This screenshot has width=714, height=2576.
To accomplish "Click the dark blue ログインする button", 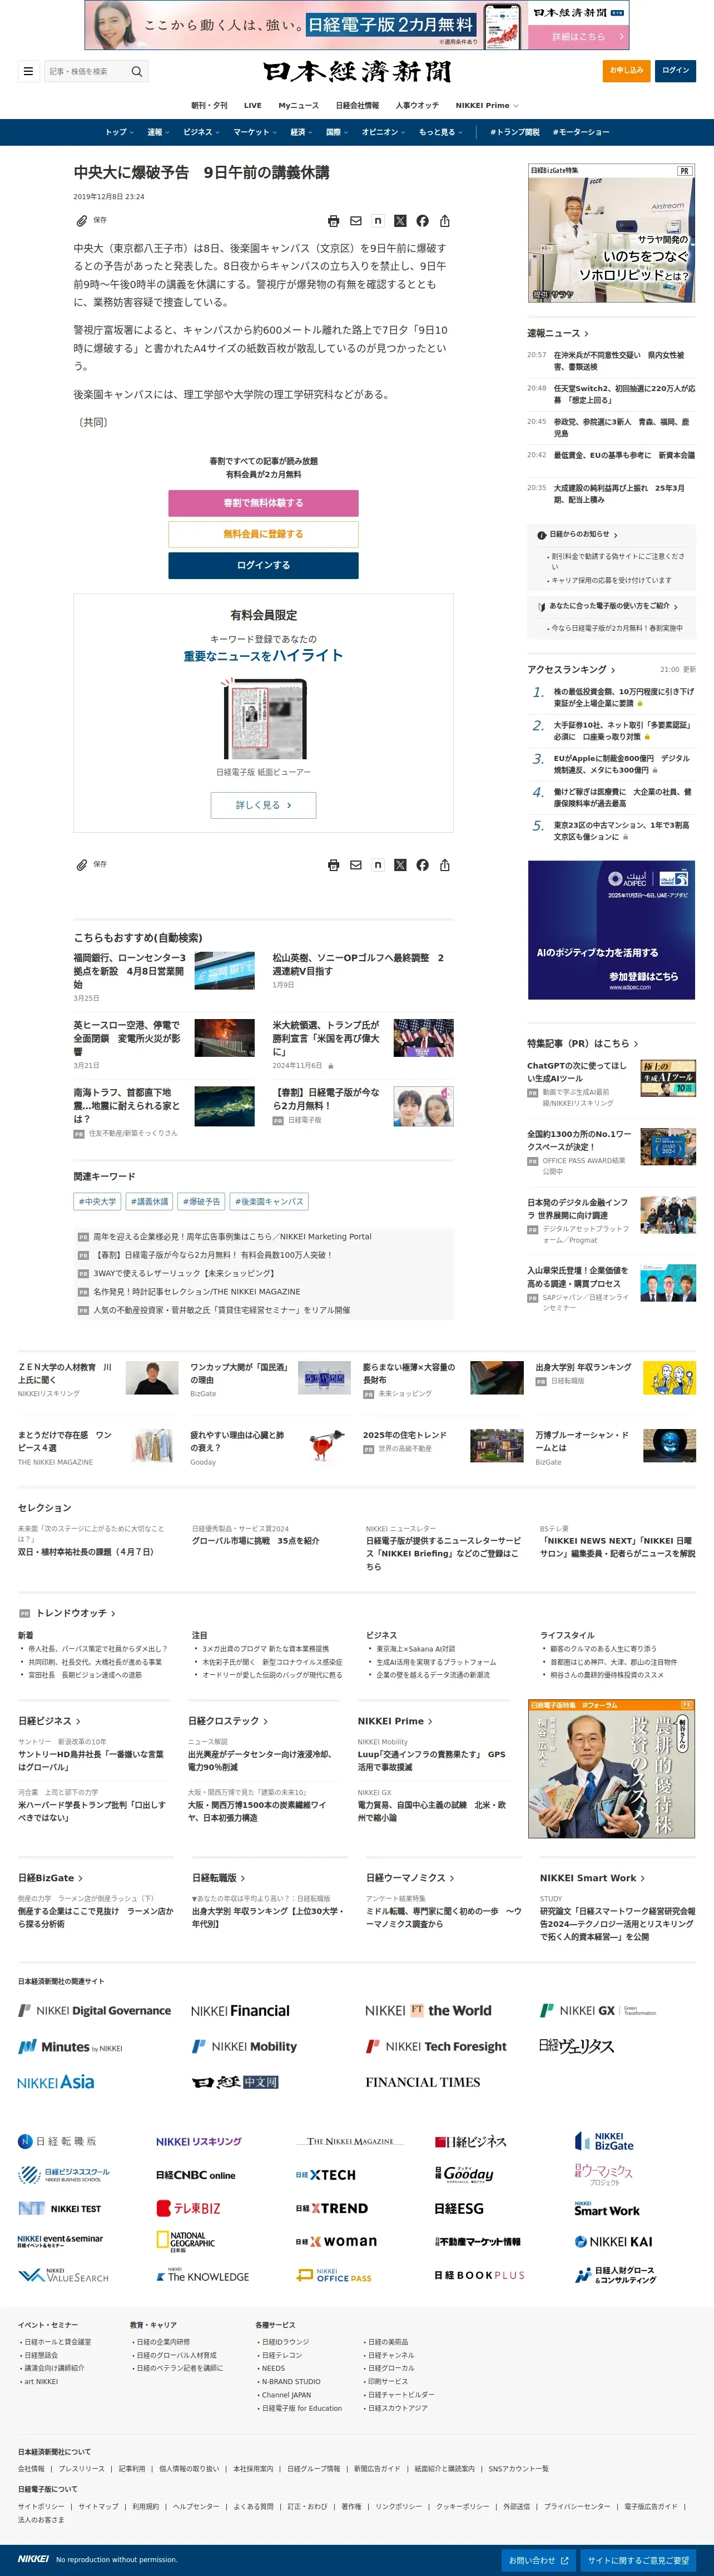I will pos(263,565).
